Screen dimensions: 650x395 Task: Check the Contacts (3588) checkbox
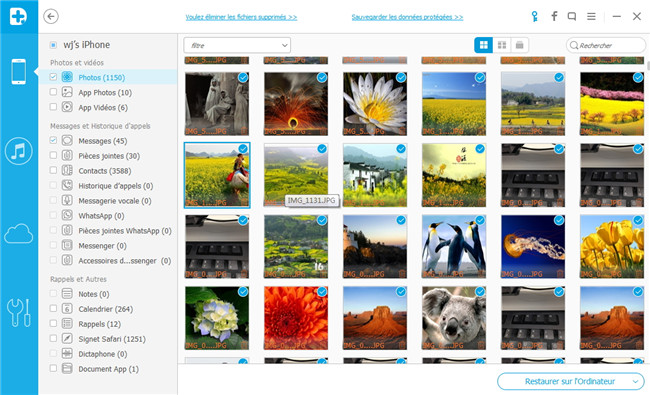[53, 170]
